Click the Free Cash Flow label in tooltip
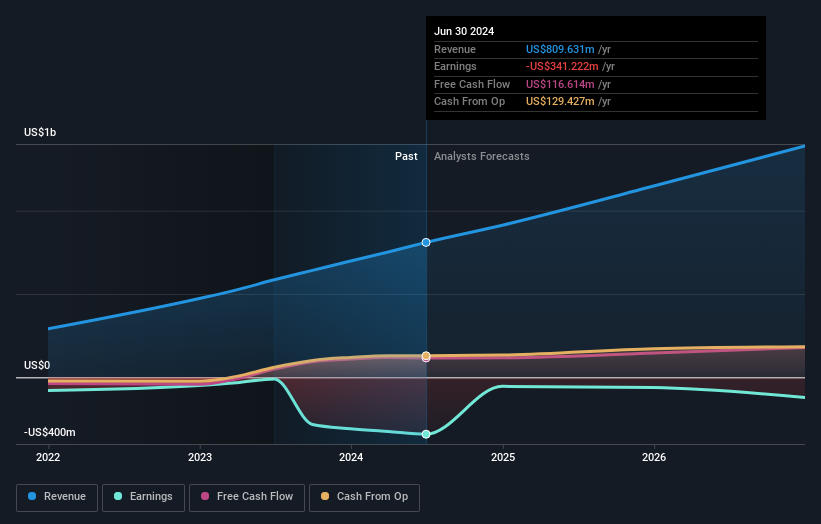The image size is (821, 524). coord(472,84)
